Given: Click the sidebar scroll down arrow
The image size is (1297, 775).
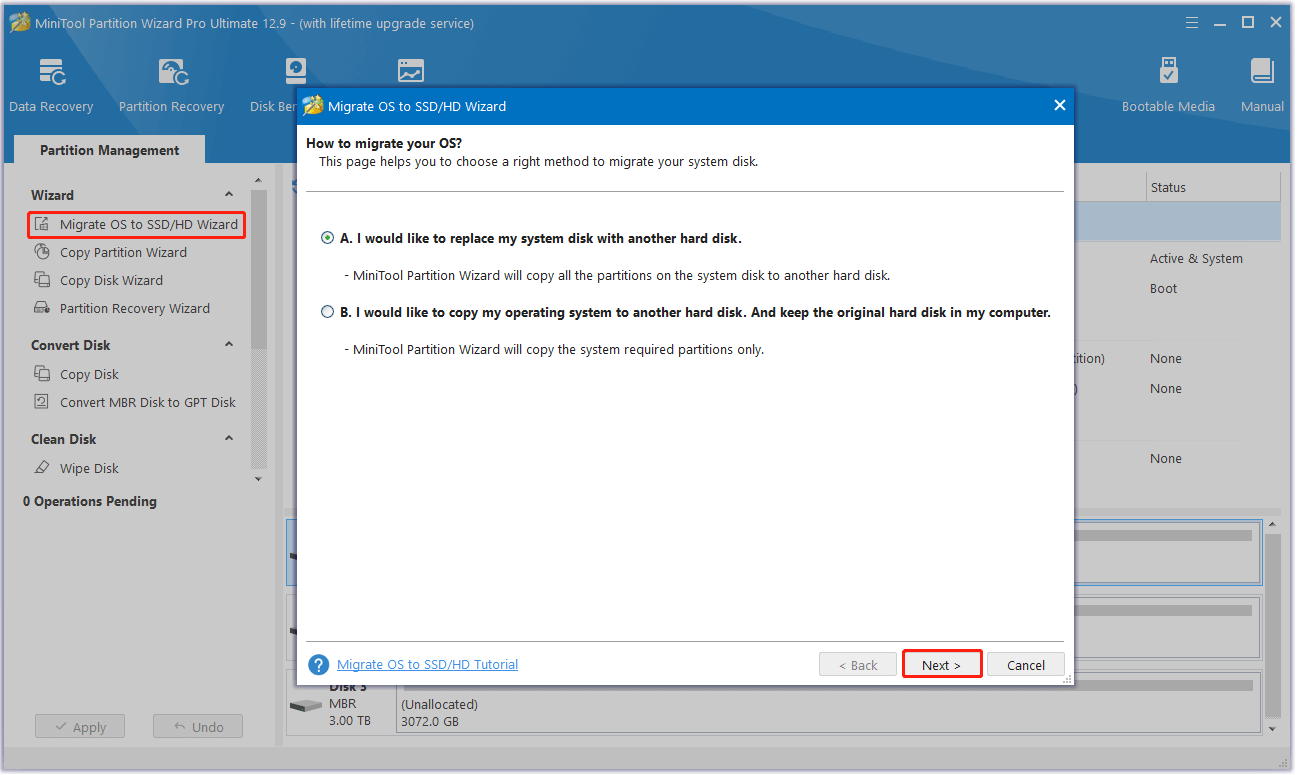Looking at the screenshot, I should (x=259, y=479).
